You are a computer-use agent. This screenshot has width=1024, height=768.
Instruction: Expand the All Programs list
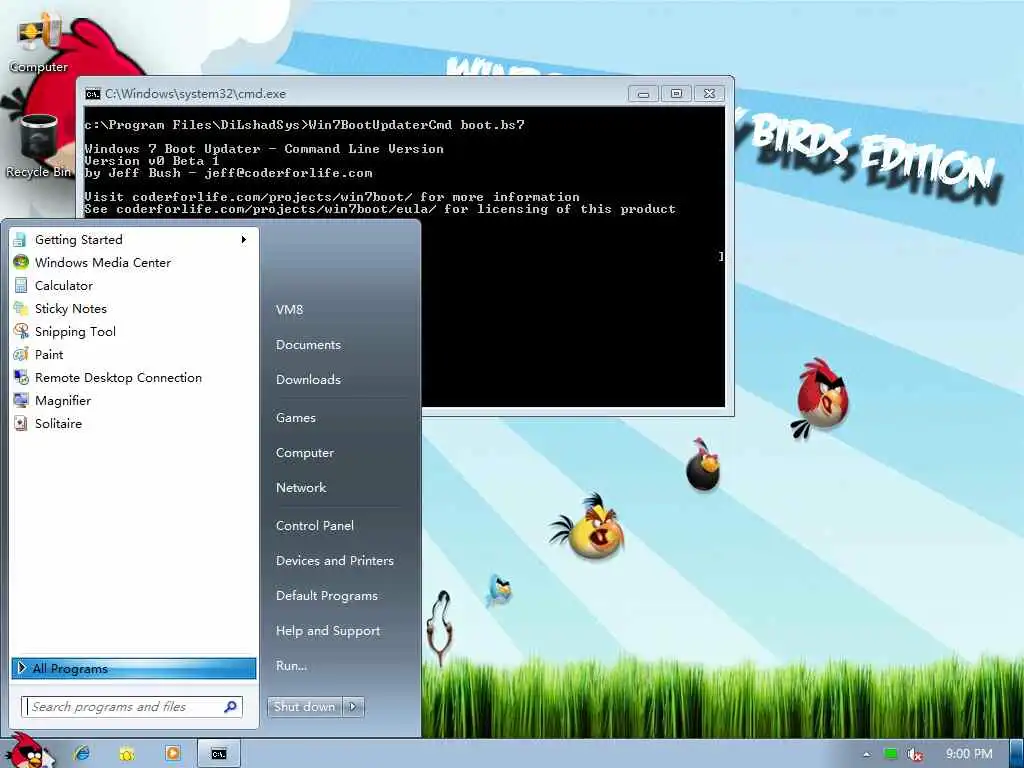(134, 668)
